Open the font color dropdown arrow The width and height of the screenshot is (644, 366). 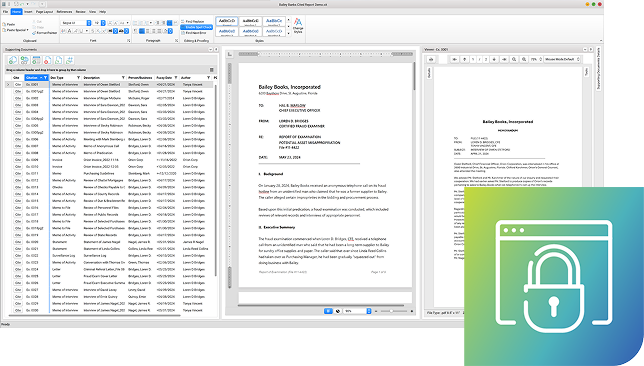pos(126,31)
